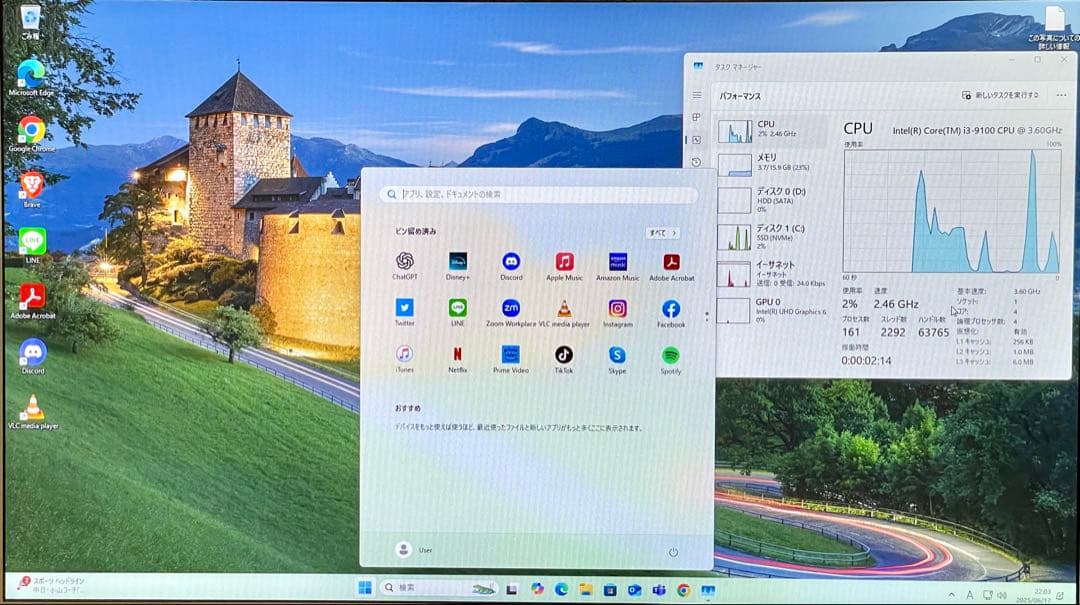This screenshot has width=1080, height=605.
Task: Start Netflix from the Start menu
Action: (x=457, y=356)
